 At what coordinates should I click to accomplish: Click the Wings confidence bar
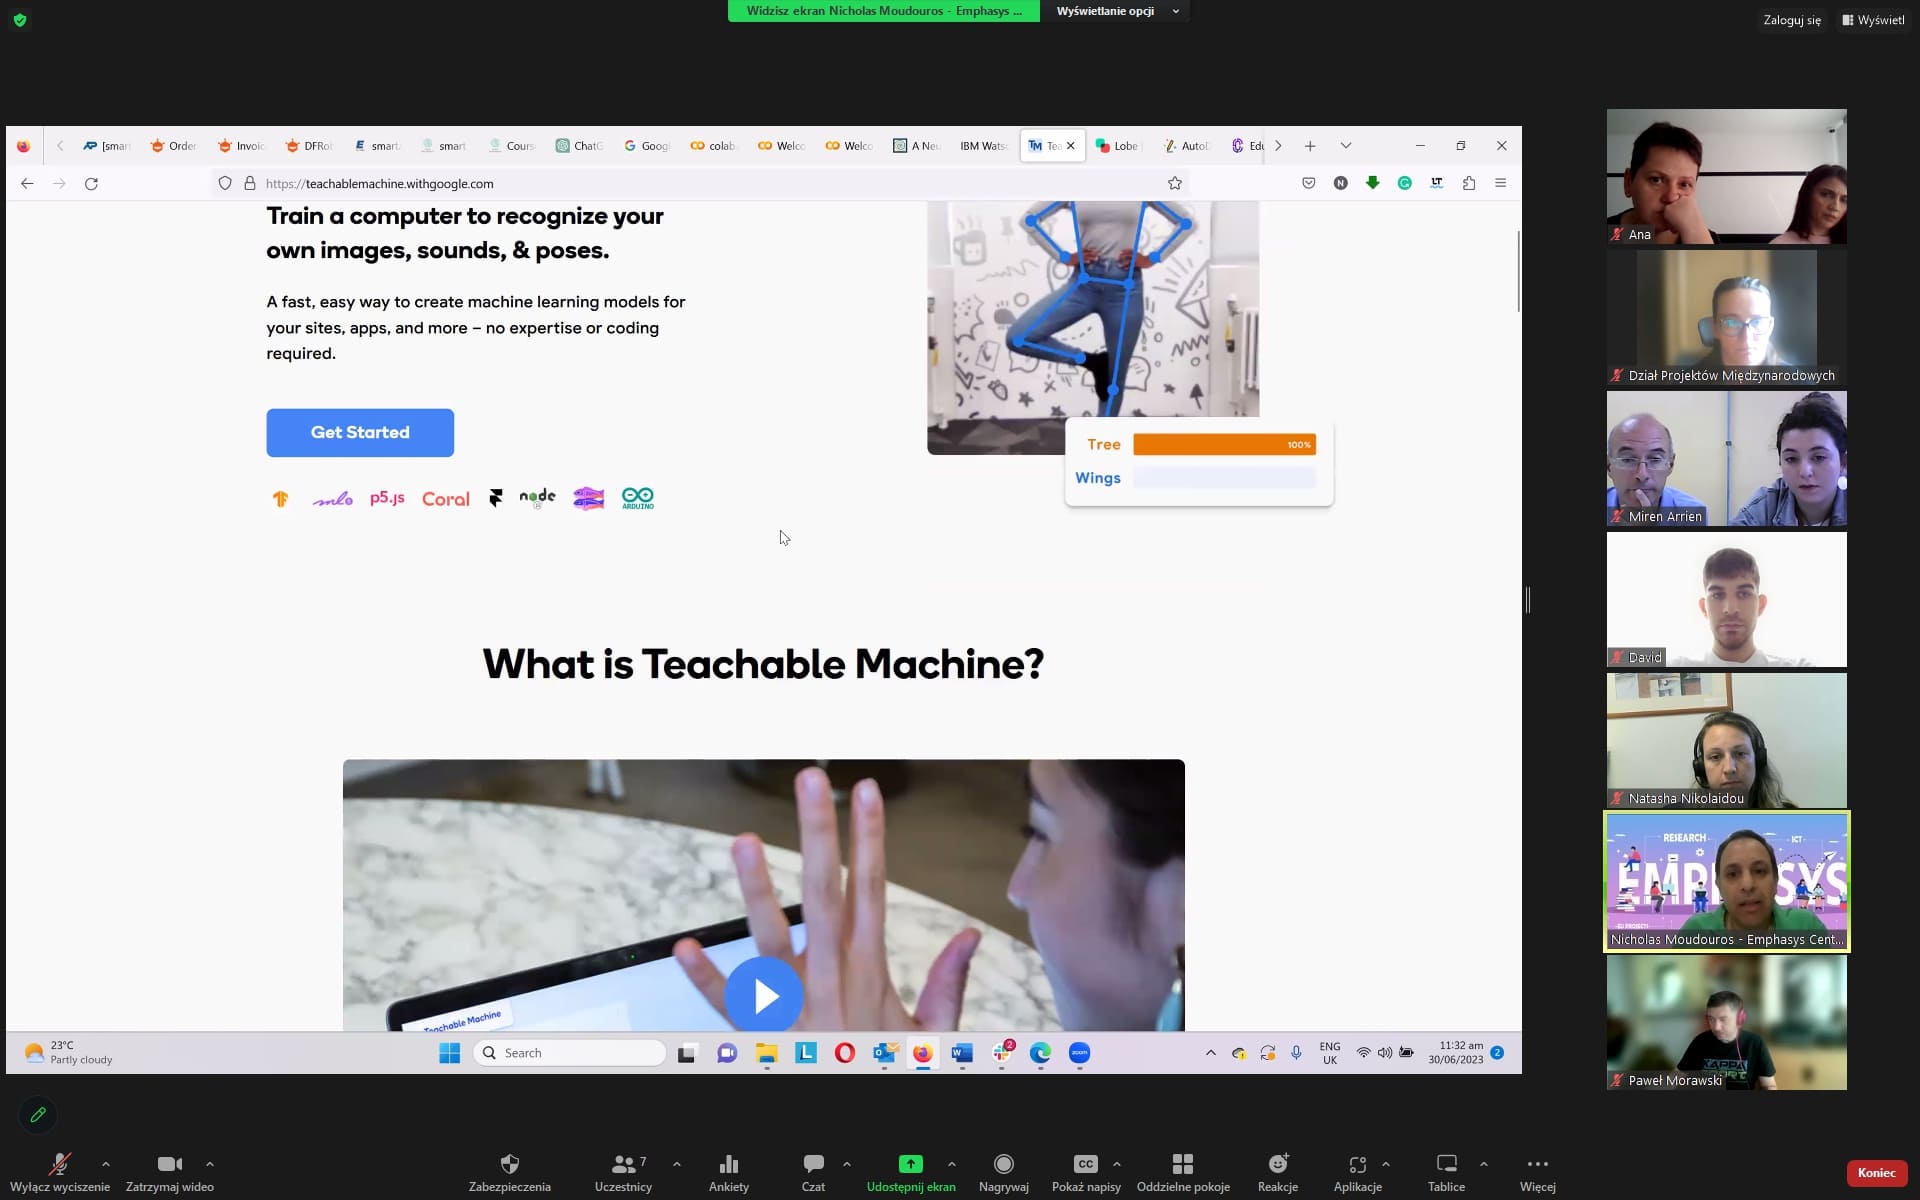[x=1225, y=478]
